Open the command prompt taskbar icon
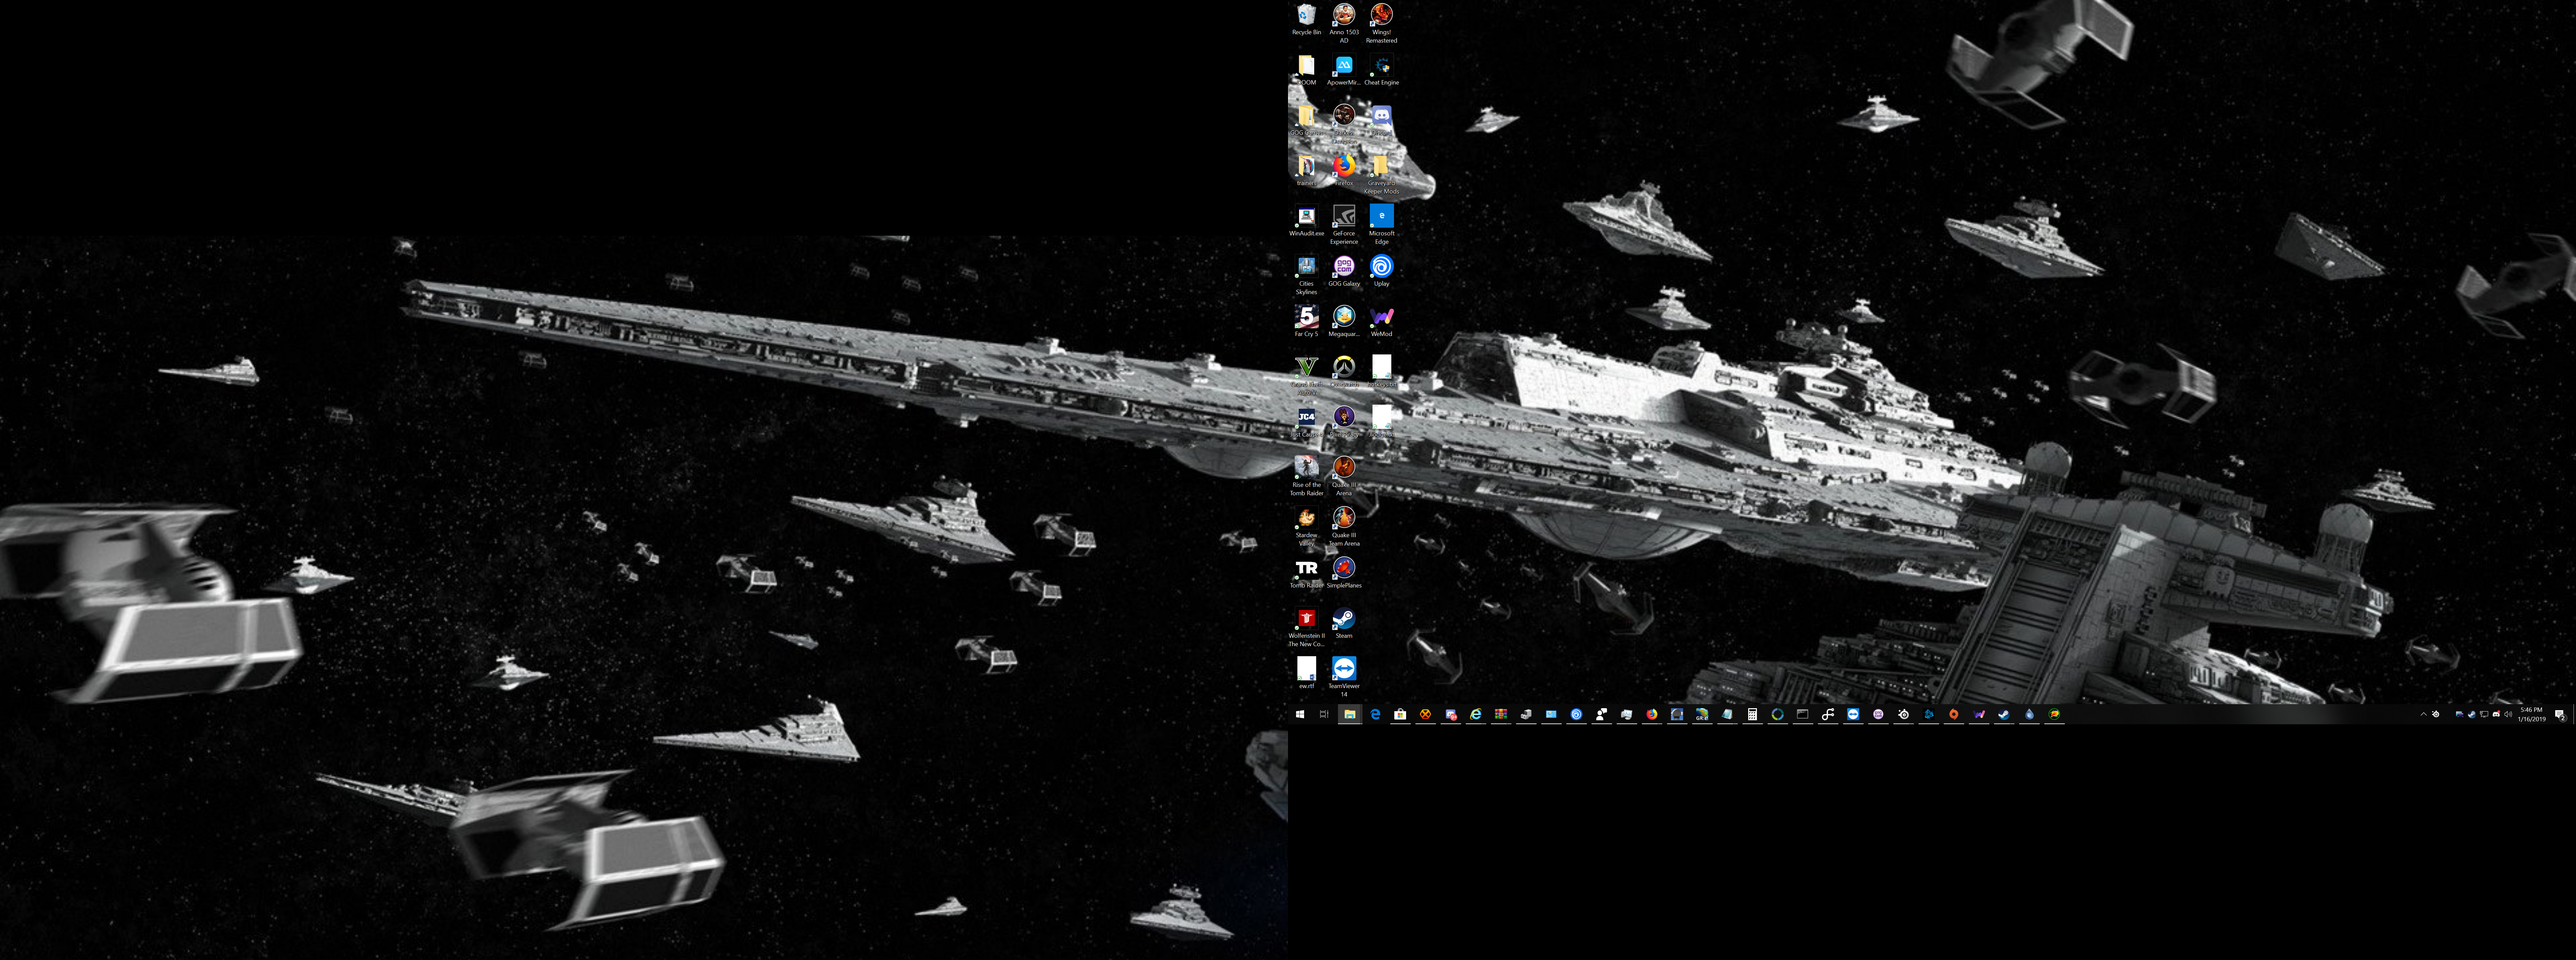This screenshot has height=960, width=2576. coord(1803,714)
